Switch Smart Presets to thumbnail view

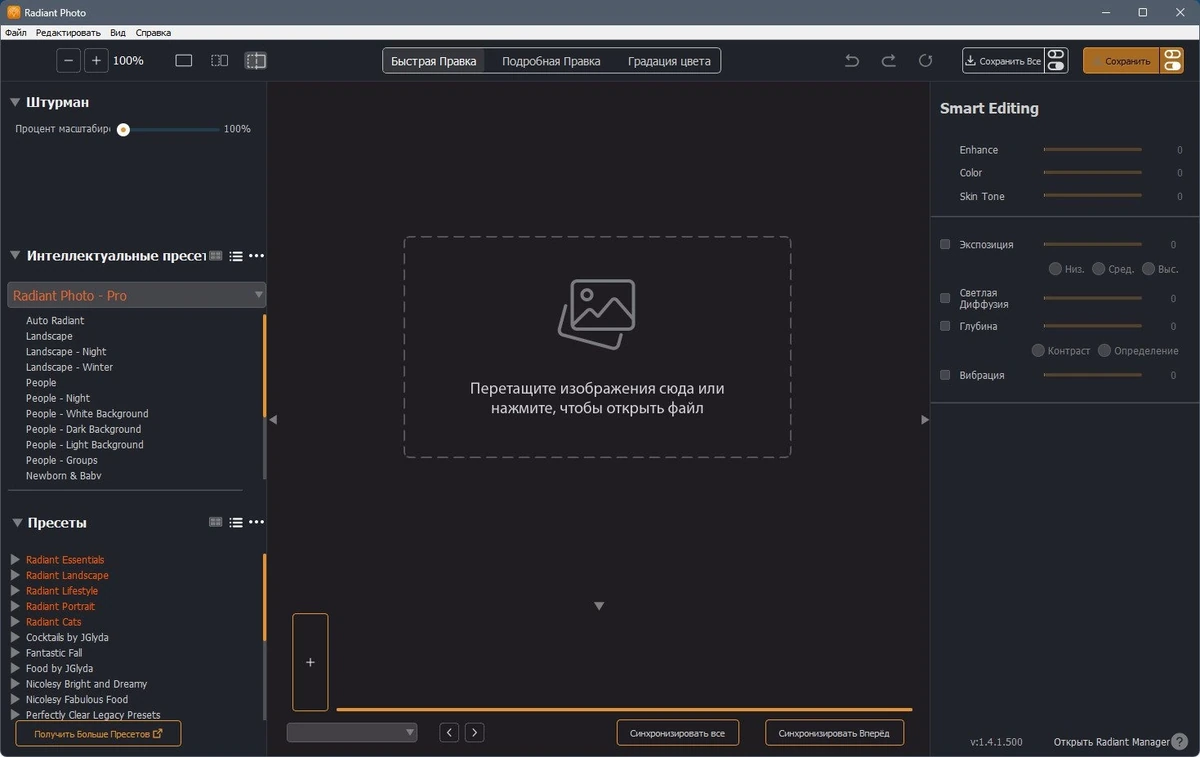216,256
